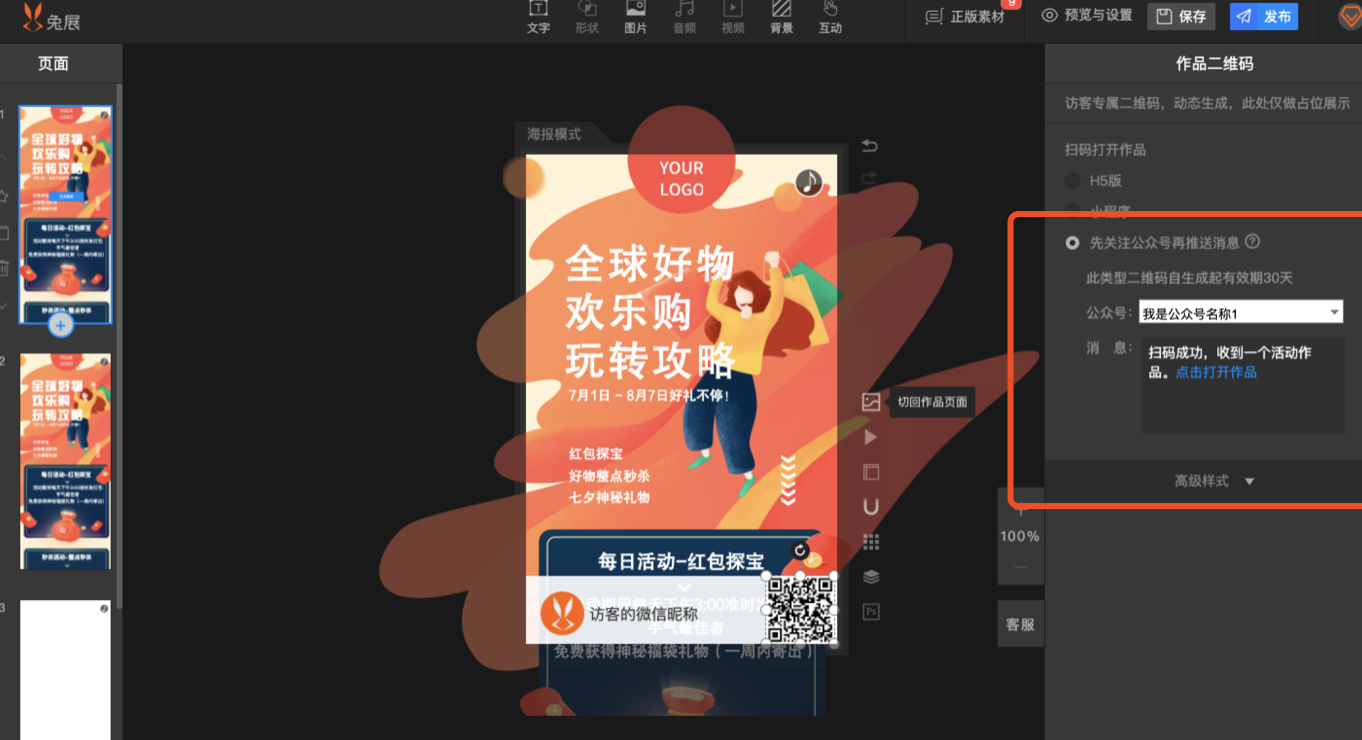Viewport: 1362px width, 740px height.
Task: Select the QR code on the canvas
Action: coord(801,610)
